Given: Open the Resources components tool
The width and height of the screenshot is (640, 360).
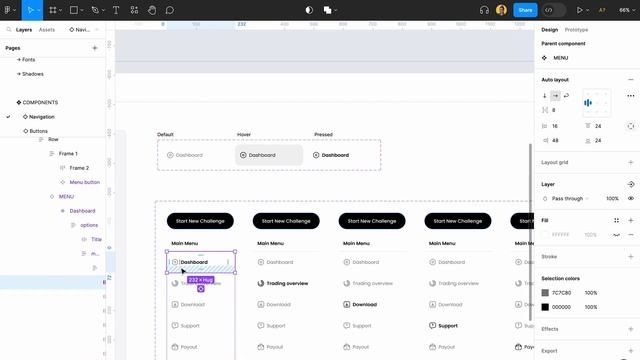Looking at the screenshot, I should 134,10.
